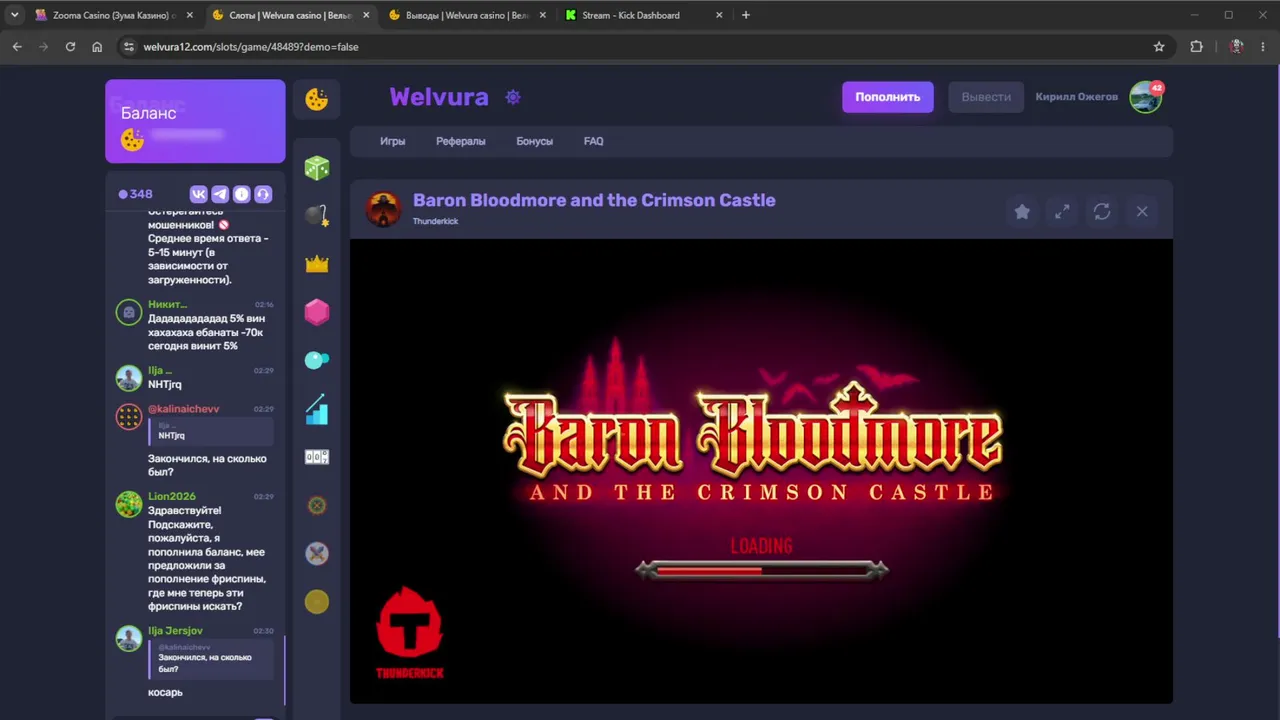The height and width of the screenshot is (720, 1280).
Task: Open the crossed swords game icon
Action: click(x=317, y=553)
